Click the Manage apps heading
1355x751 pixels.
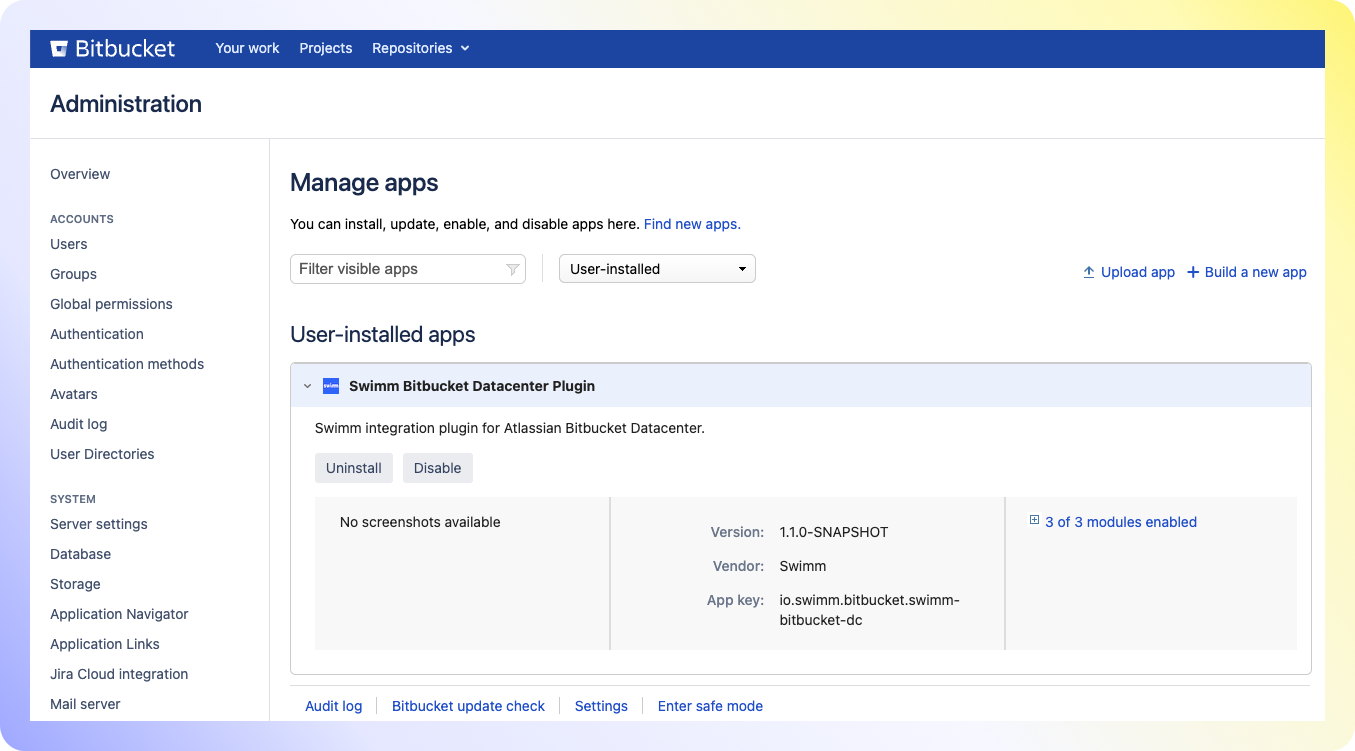(364, 183)
